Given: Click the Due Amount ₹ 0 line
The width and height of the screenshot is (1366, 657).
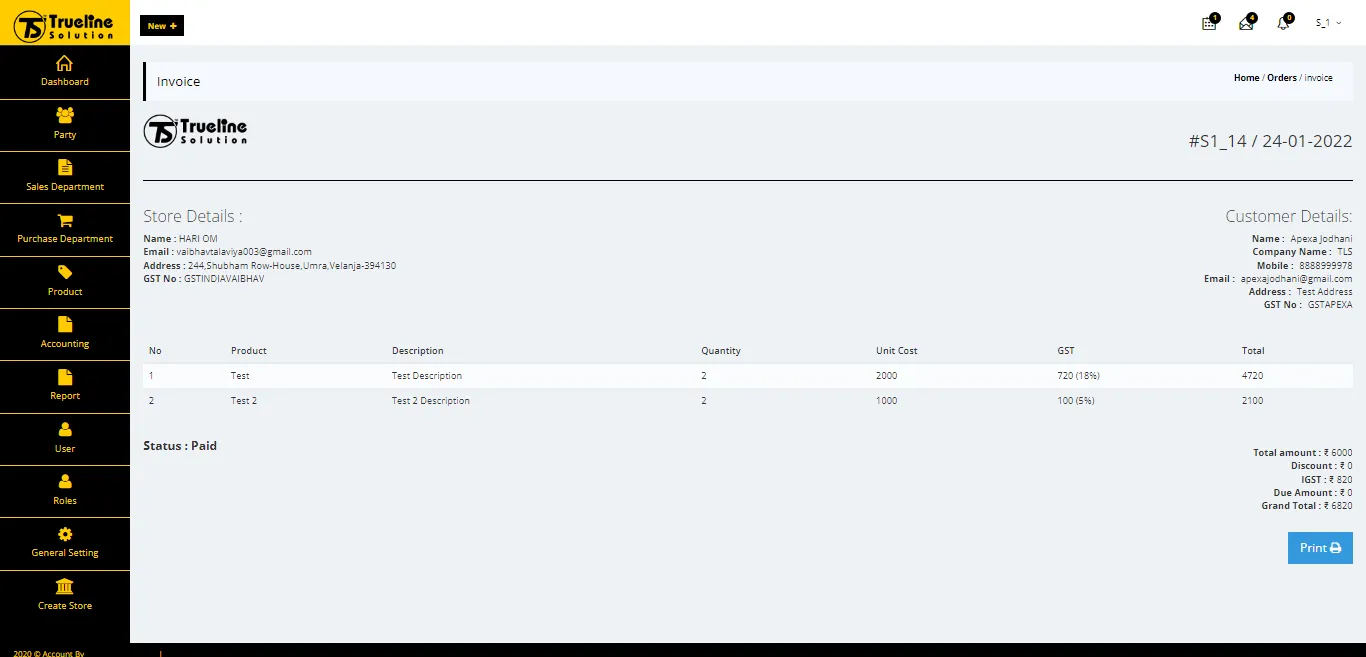Looking at the screenshot, I should tap(1313, 493).
